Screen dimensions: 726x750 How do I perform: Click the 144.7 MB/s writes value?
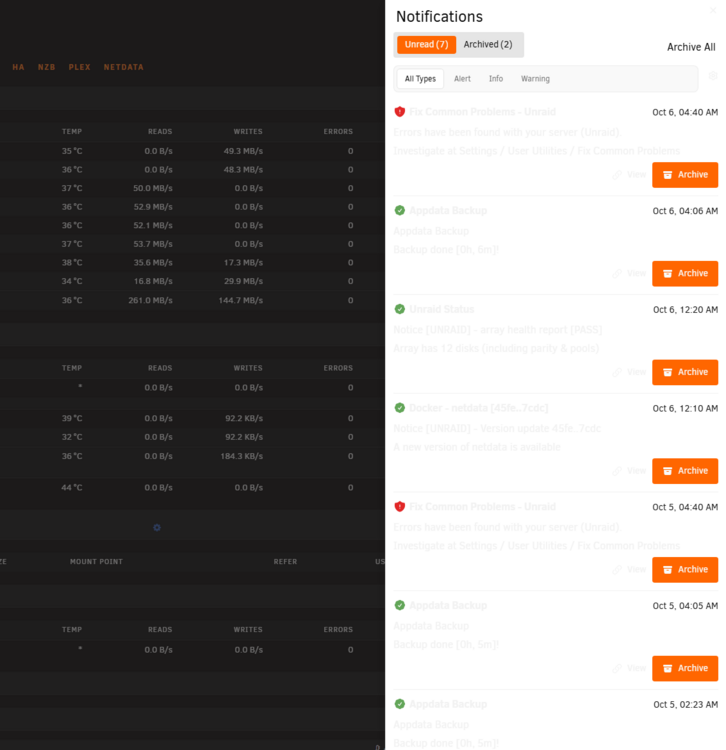(241, 300)
